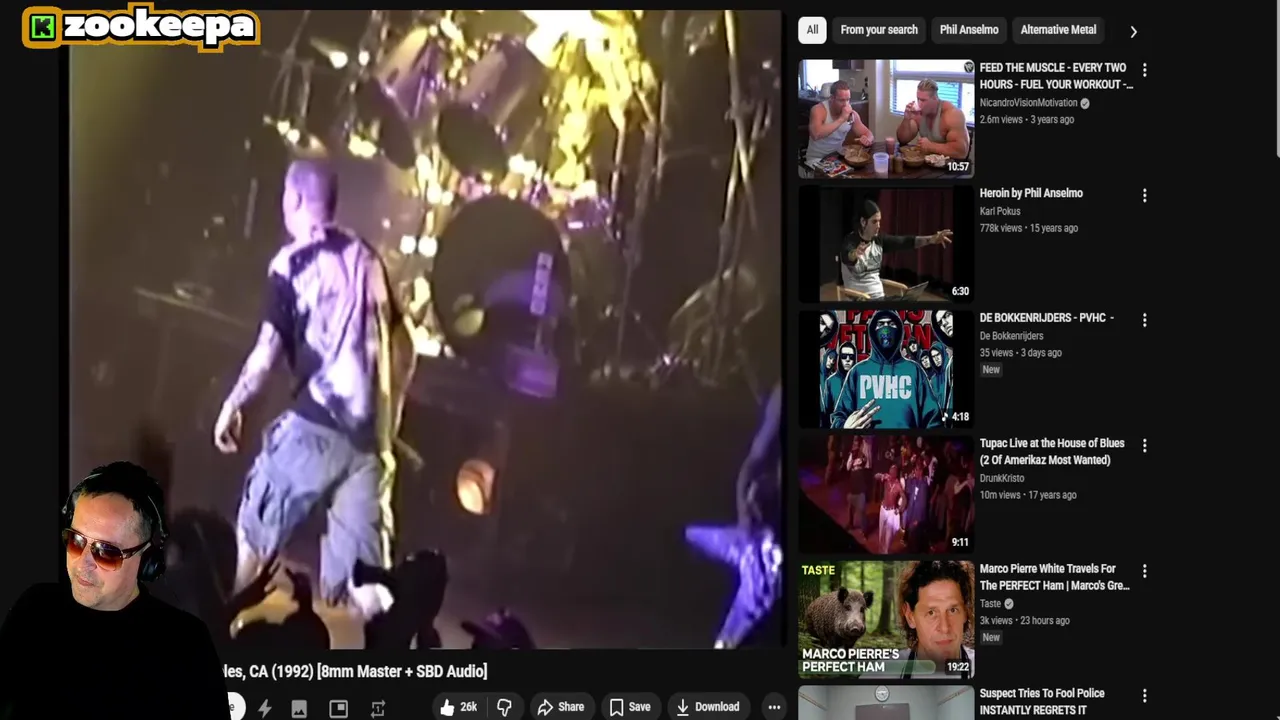Click the lightning bolt icon under the video

click(x=265, y=708)
